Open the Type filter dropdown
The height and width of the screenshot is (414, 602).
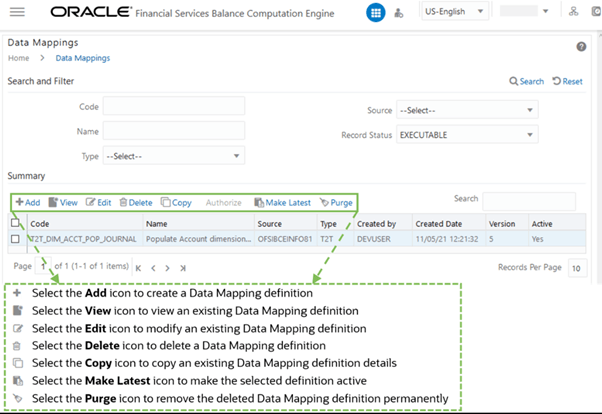(x=174, y=156)
